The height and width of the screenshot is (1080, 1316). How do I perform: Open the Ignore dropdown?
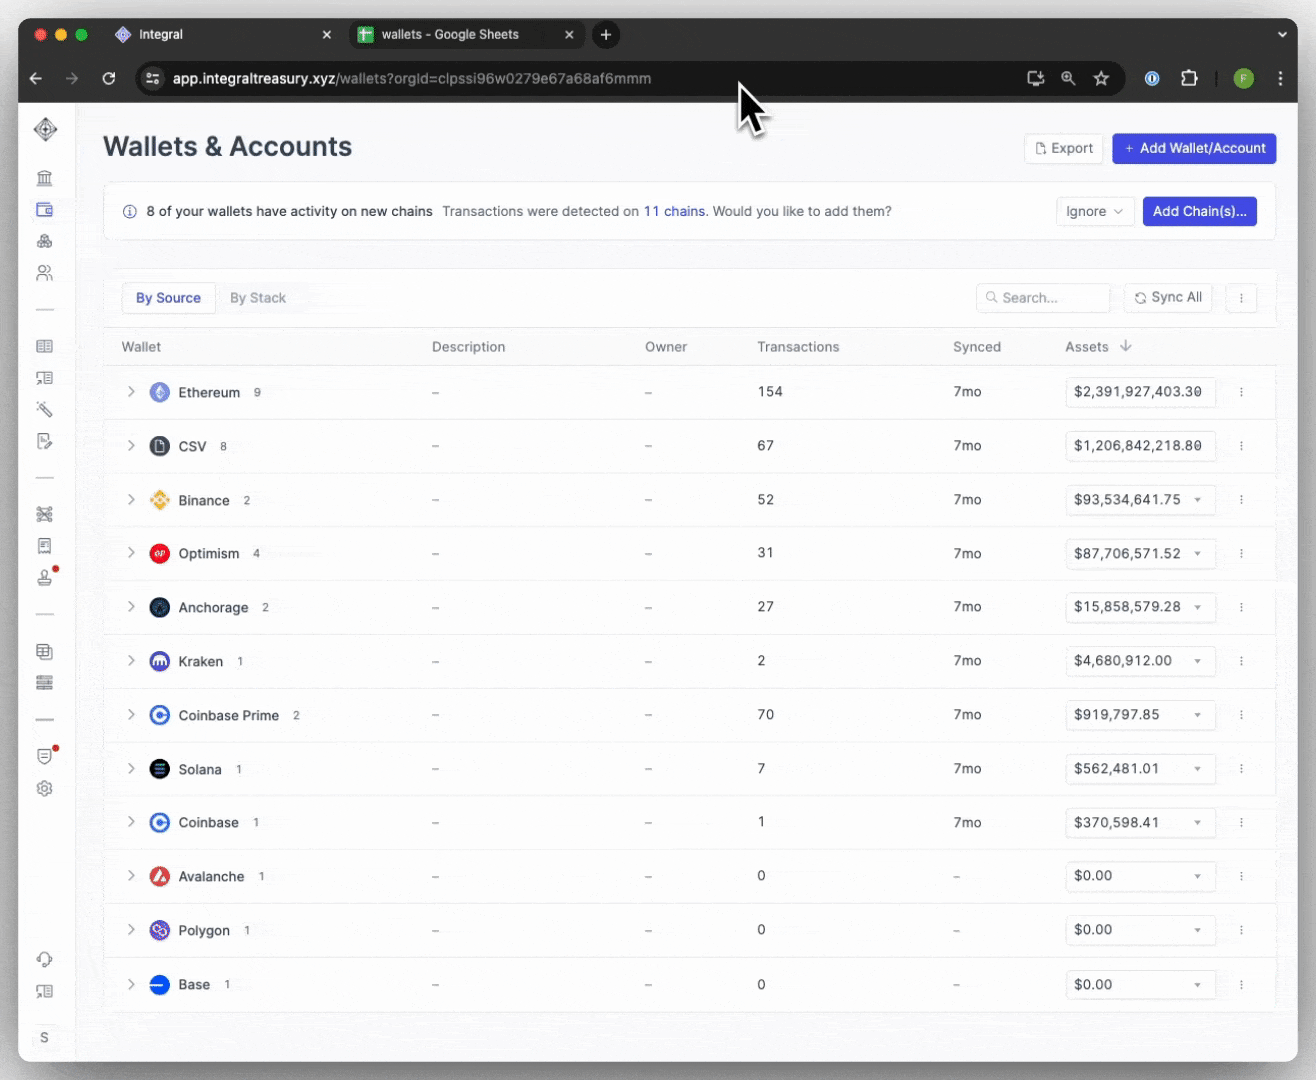[1094, 211]
